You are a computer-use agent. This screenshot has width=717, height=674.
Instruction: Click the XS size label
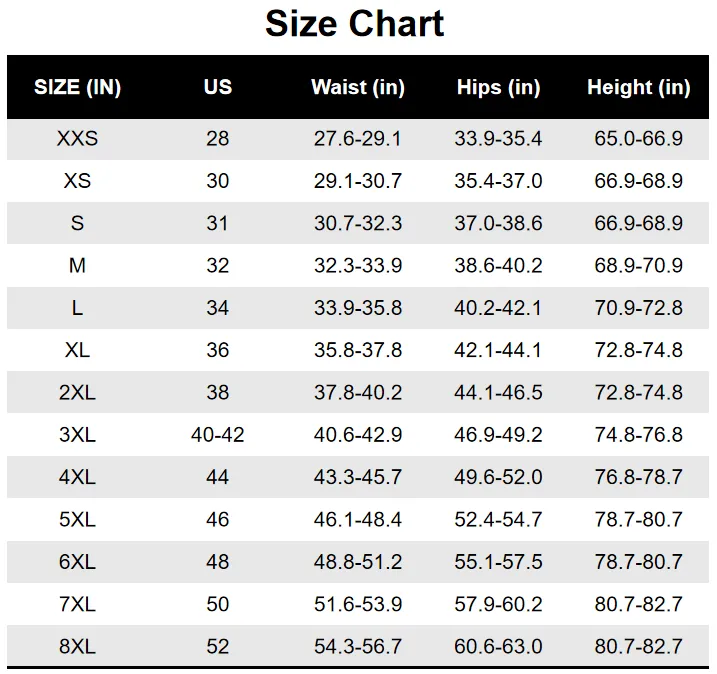[77, 181]
